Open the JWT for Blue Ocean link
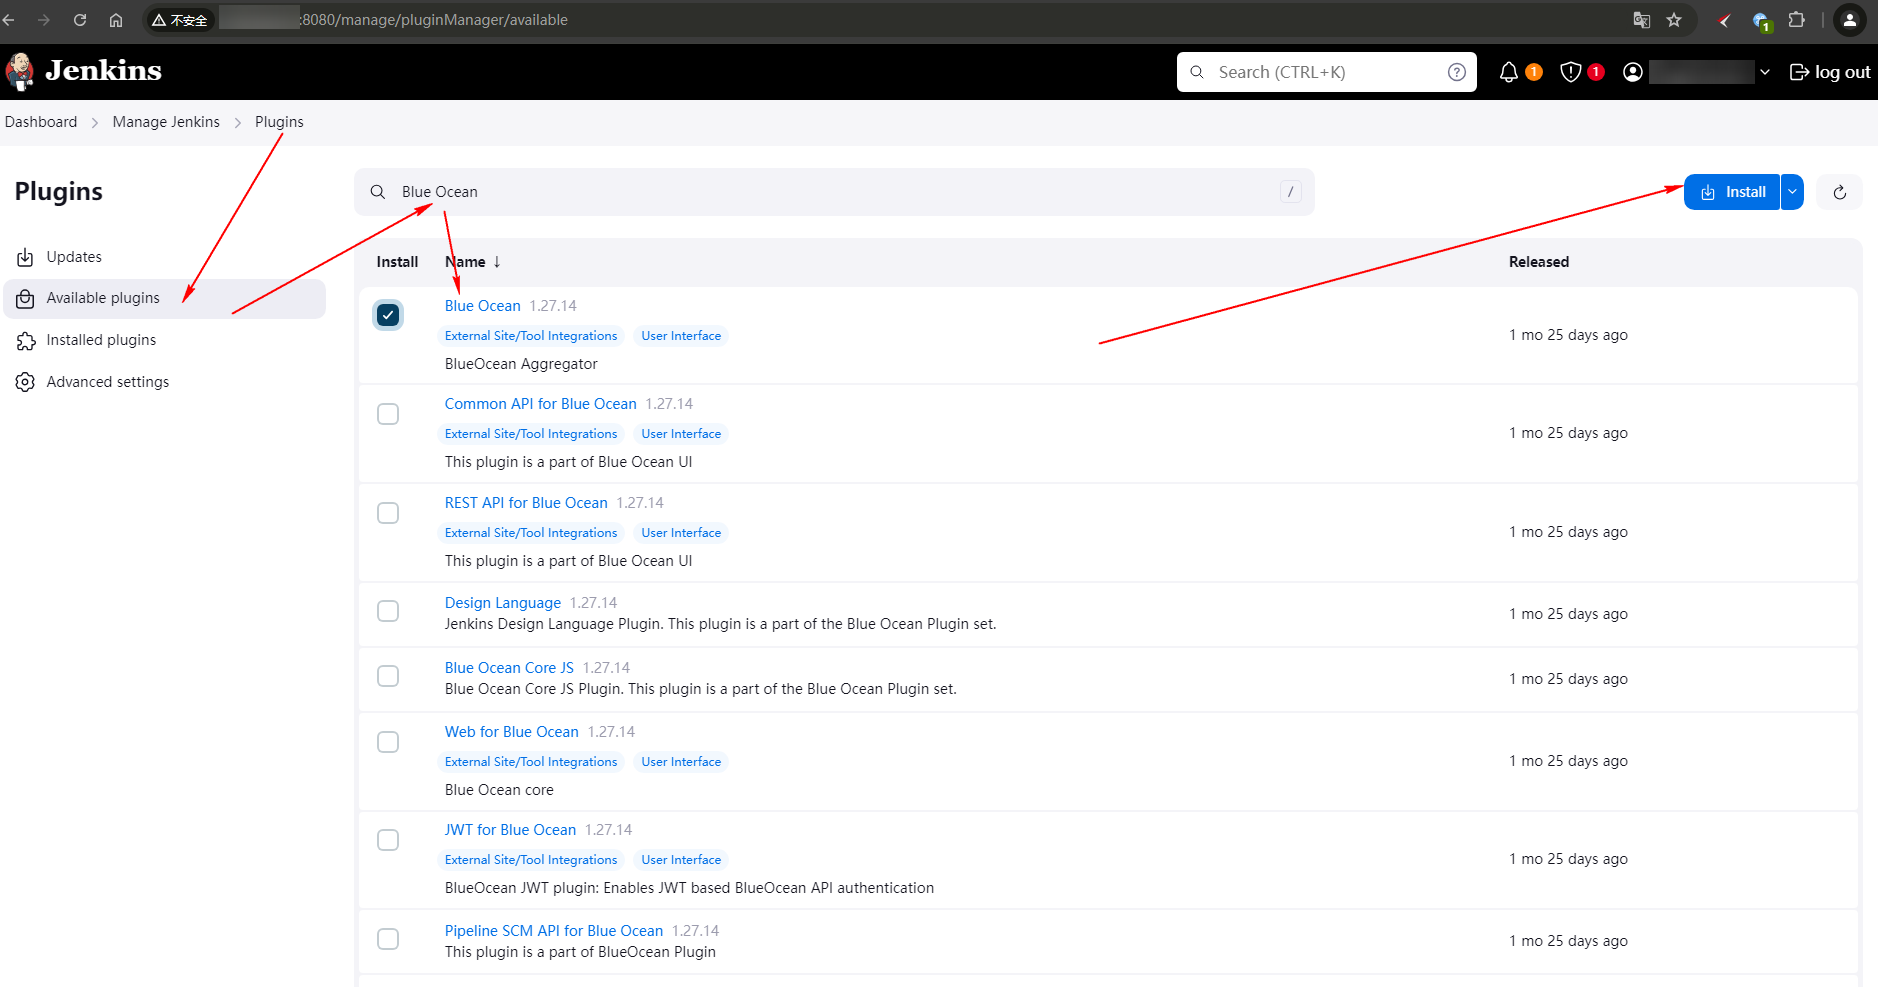1878x987 pixels. click(511, 830)
